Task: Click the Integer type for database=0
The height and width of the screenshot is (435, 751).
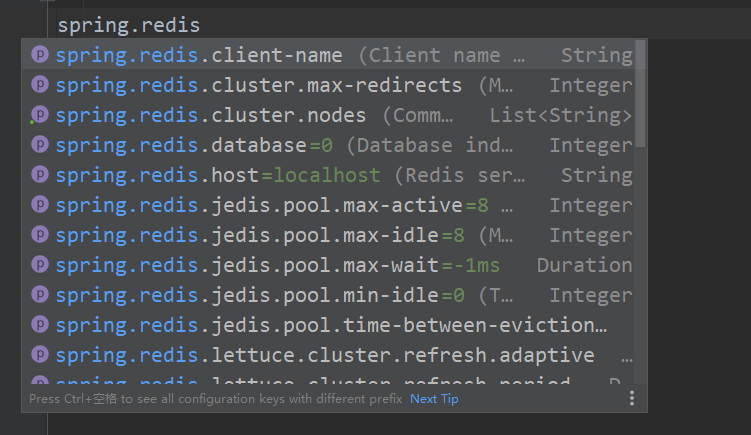Action: [591, 146]
